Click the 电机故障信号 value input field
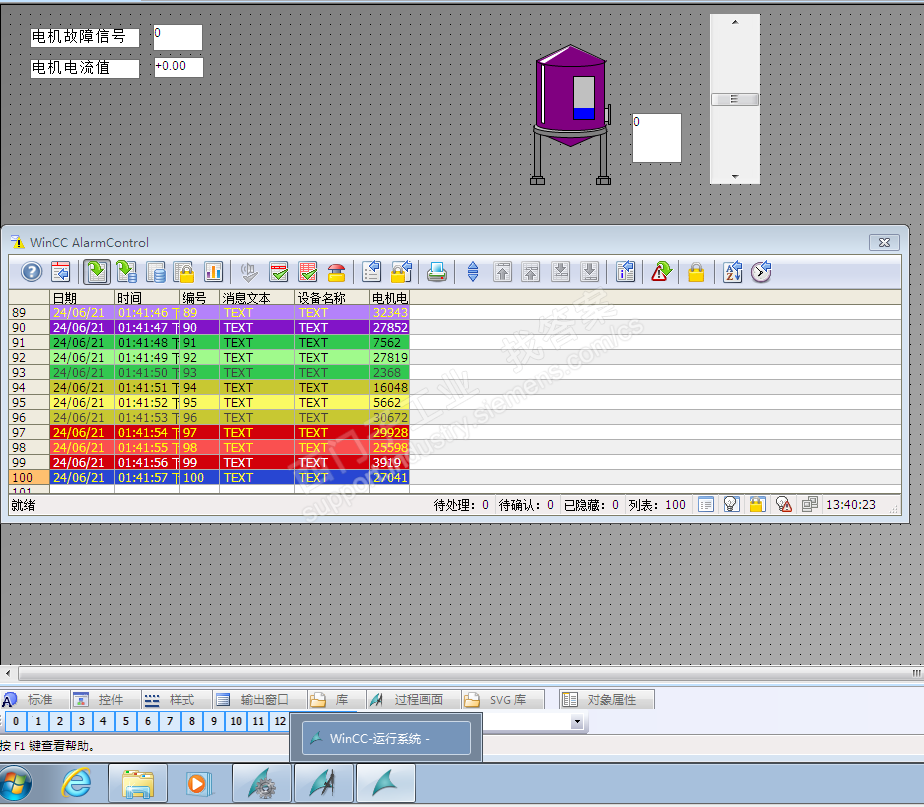This screenshot has height=807, width=924. click(178, 37)
